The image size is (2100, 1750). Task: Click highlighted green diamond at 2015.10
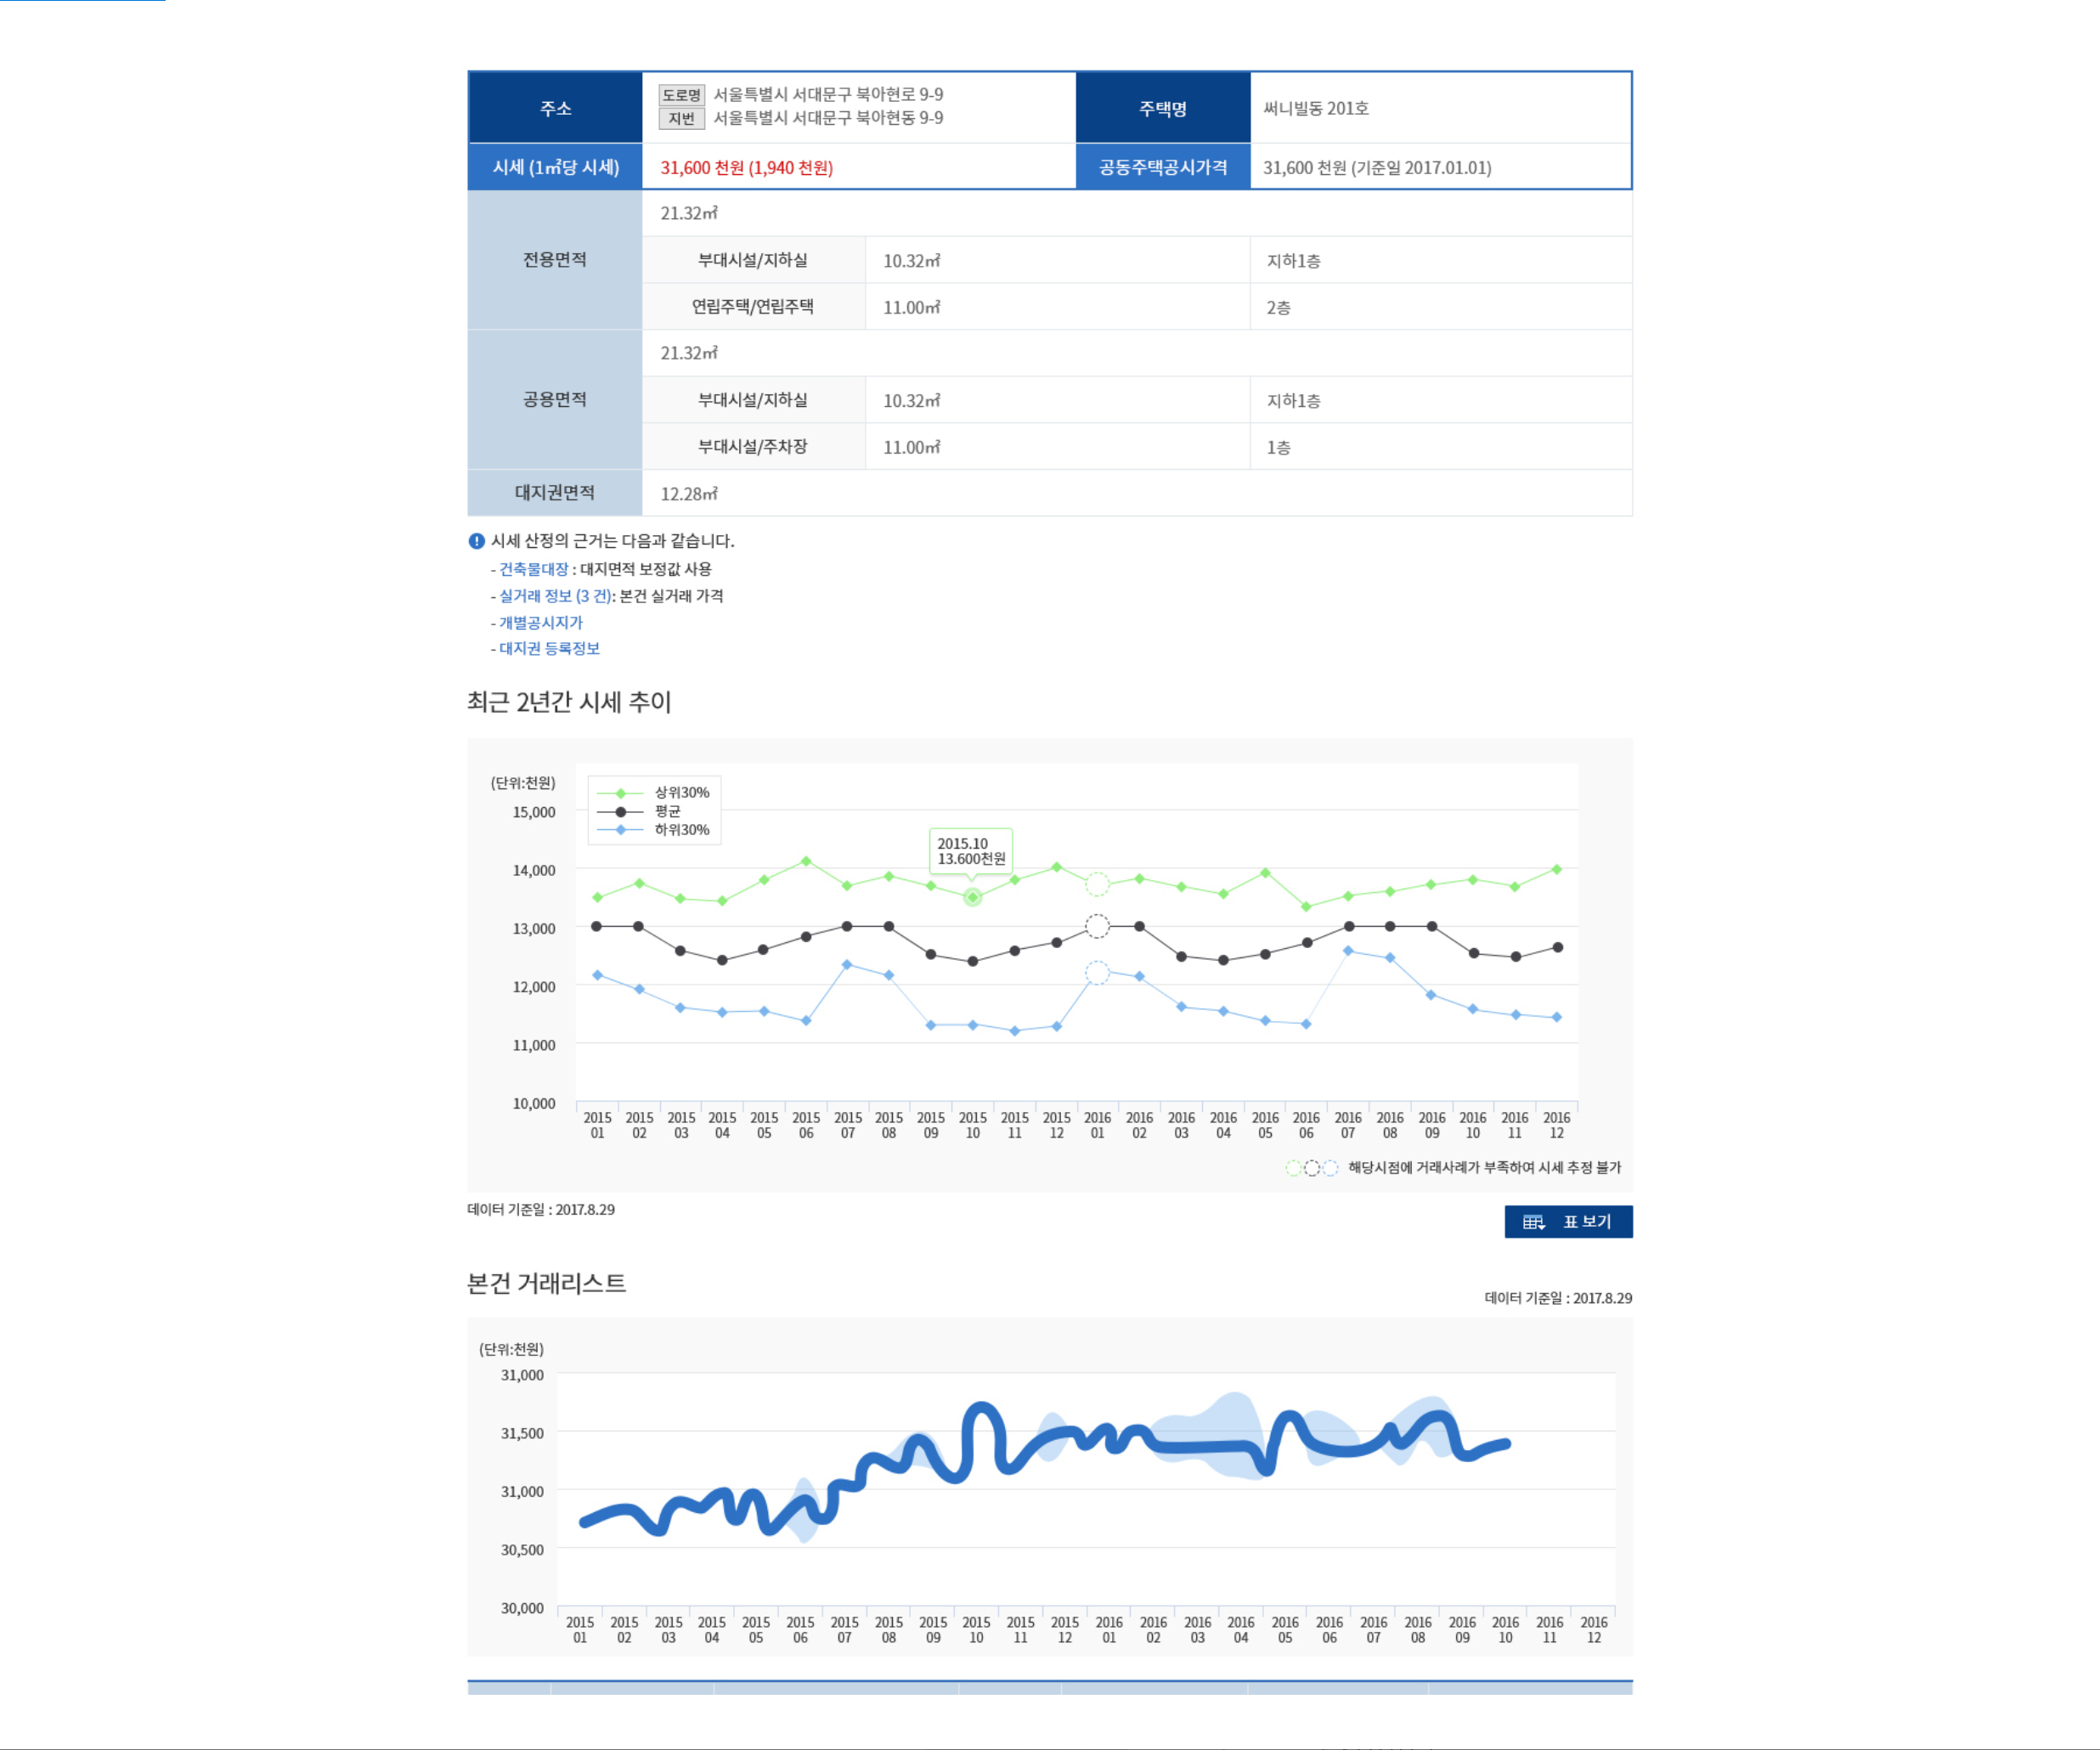[x=972, y=898]
